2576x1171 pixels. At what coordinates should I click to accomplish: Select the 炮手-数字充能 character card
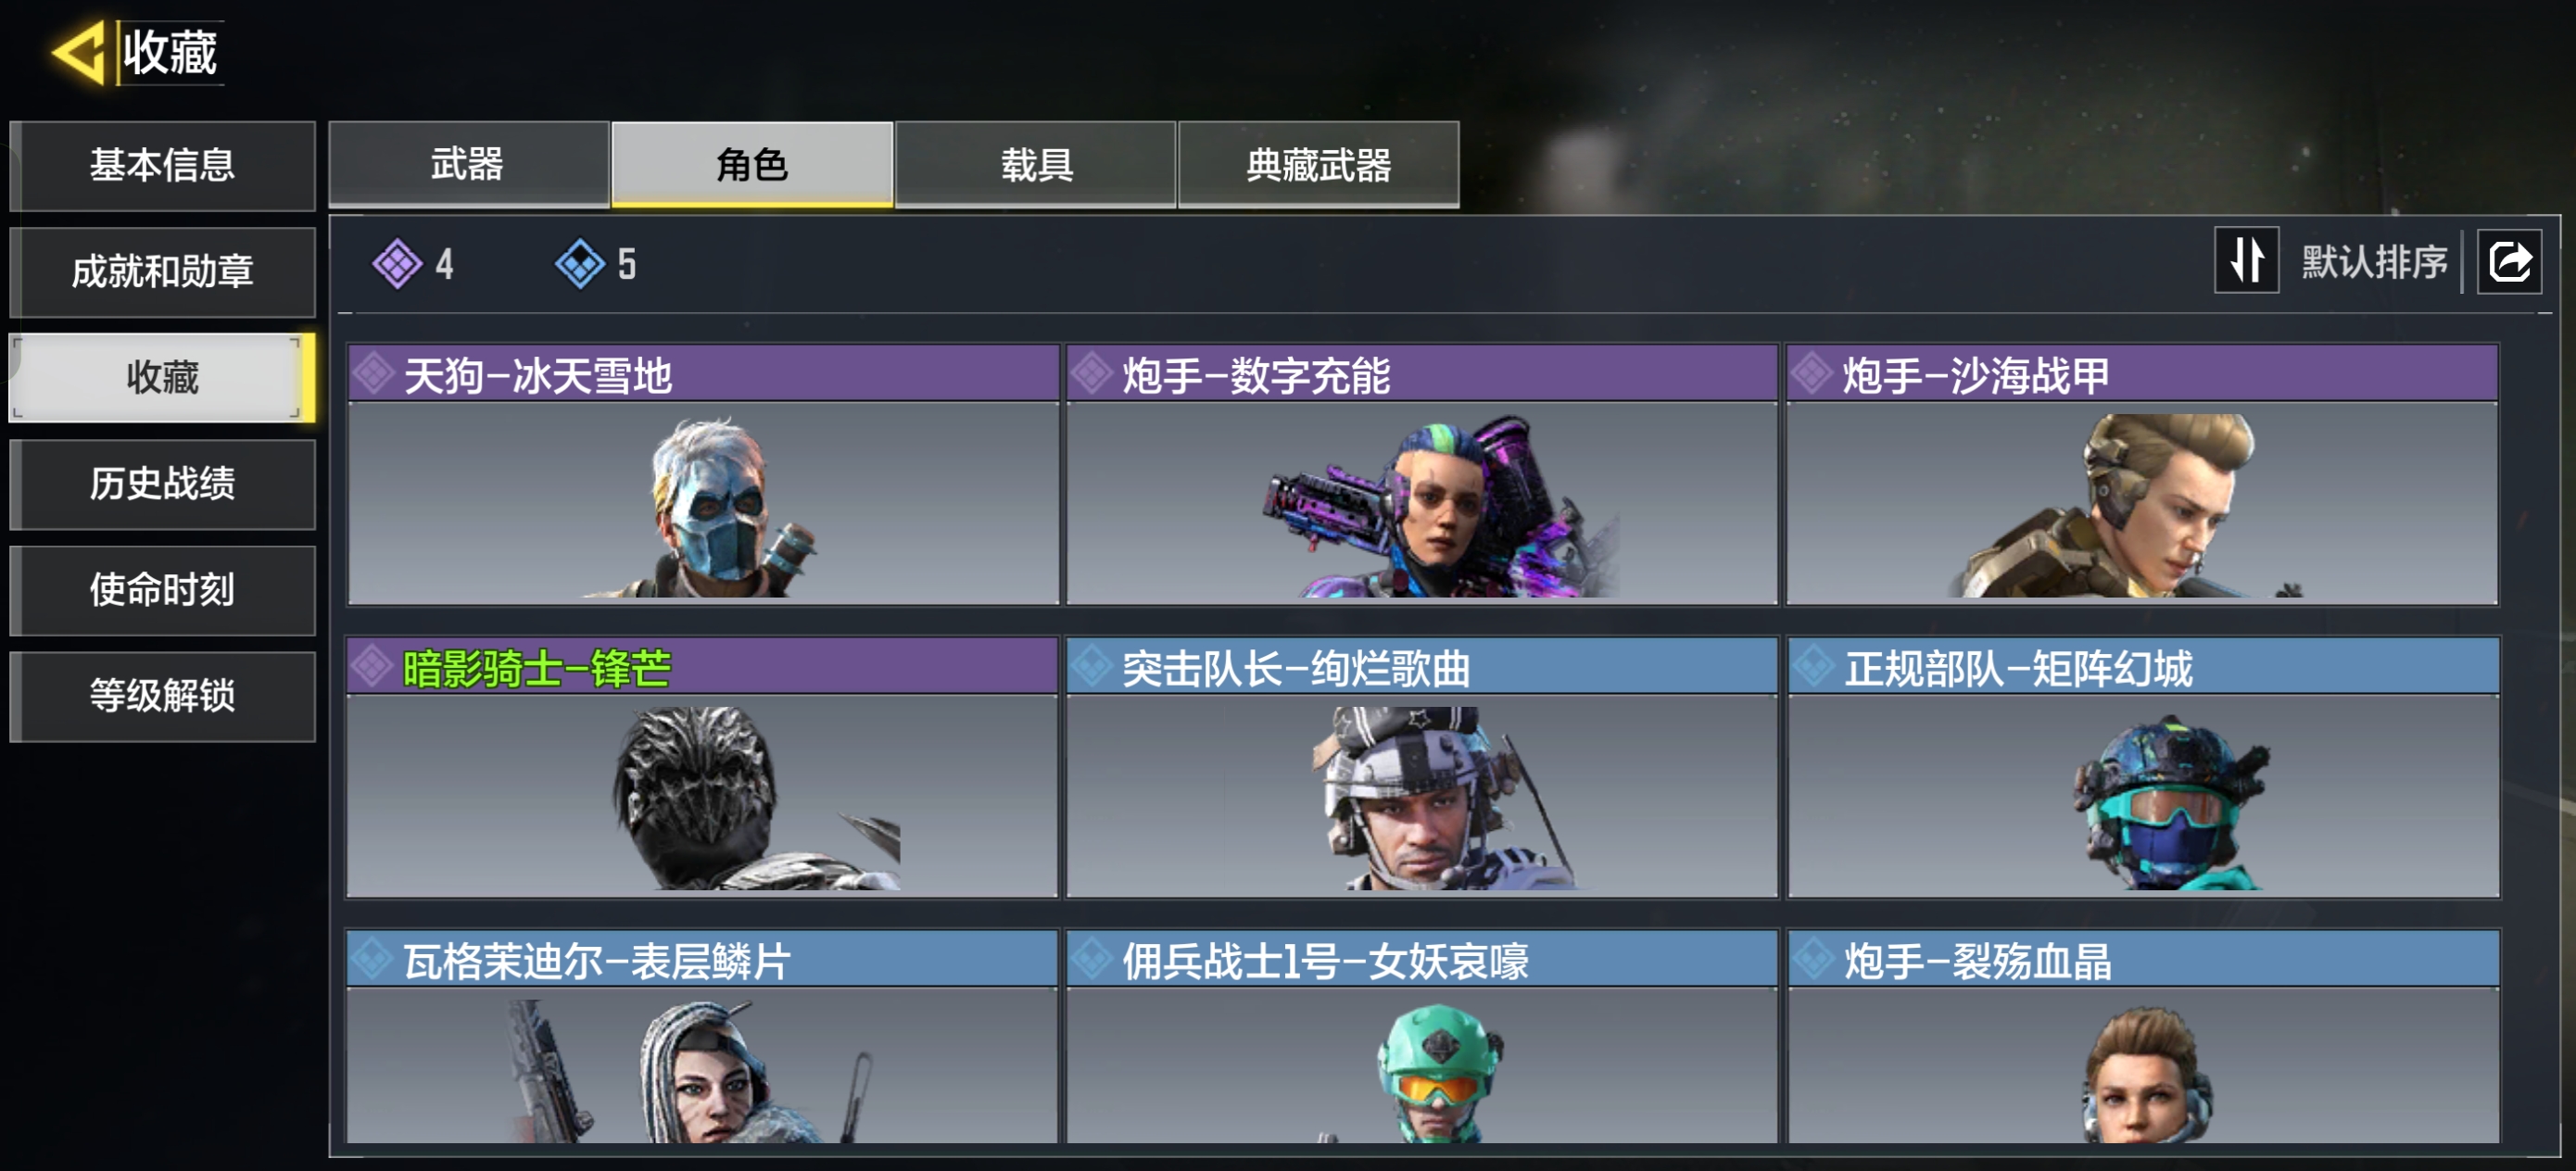coord(1421,474)
